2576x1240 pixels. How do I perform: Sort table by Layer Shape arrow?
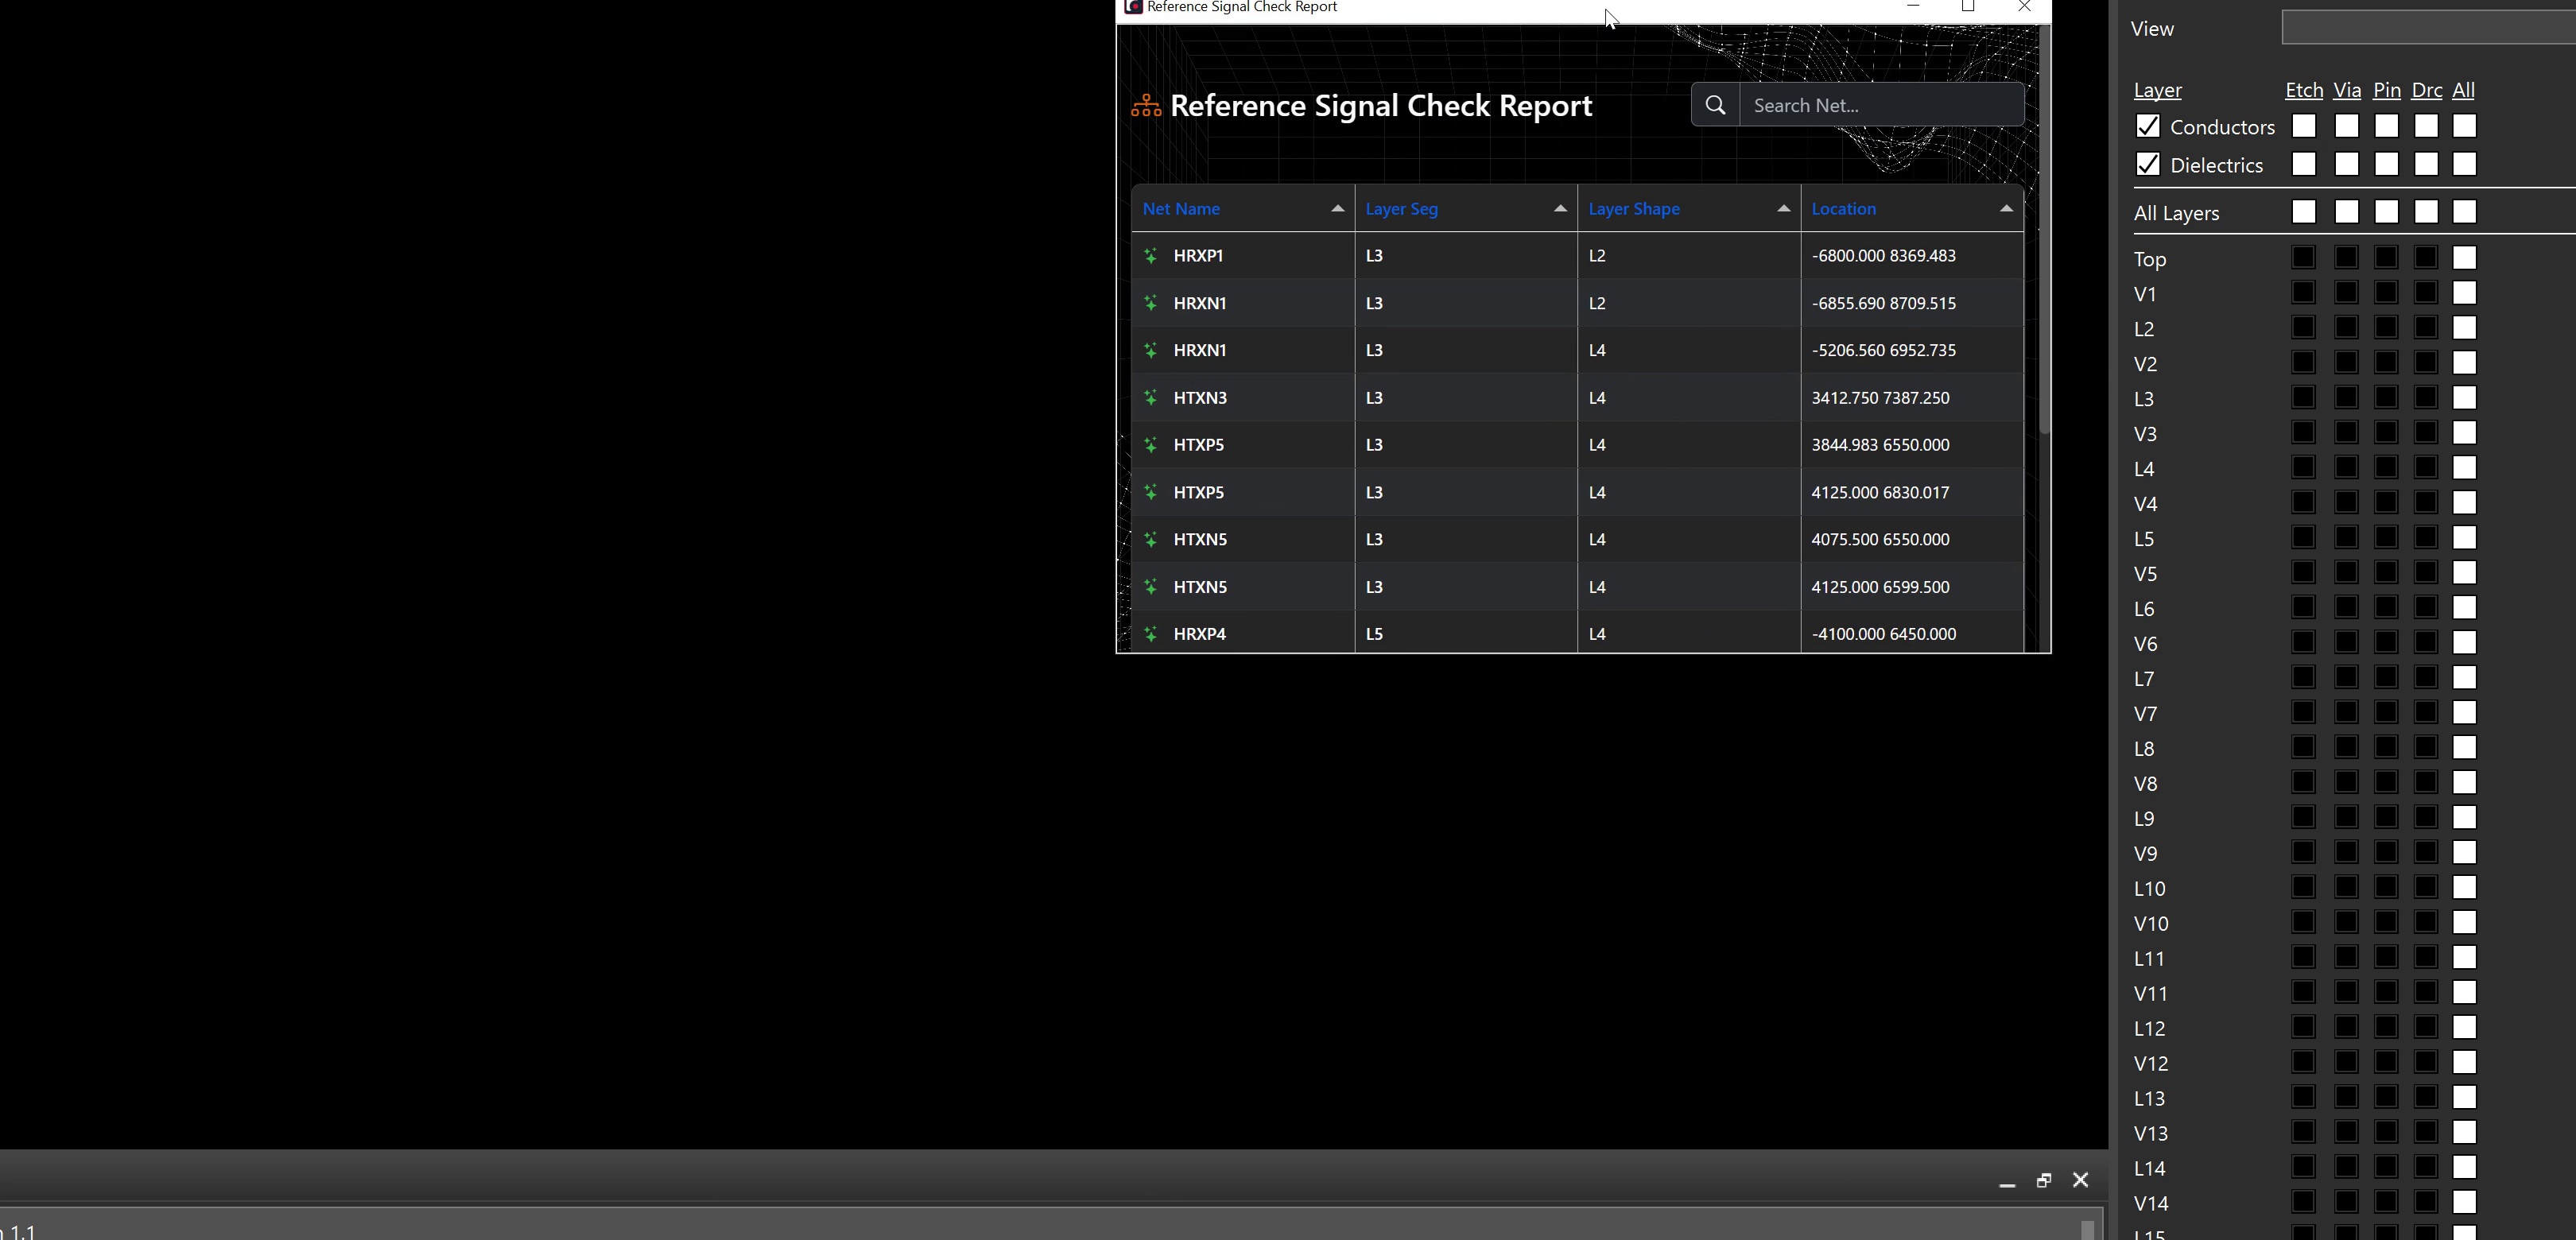point(1783,209)
